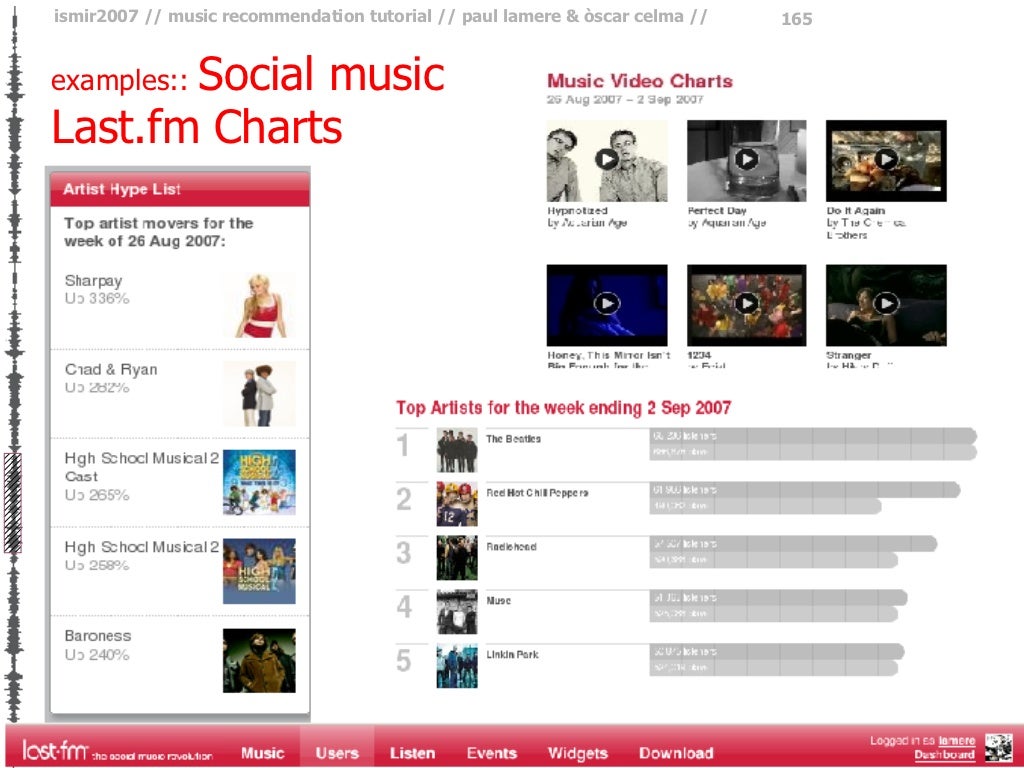Screen dimensions: 1024x768
Task: Click The Beatles artist name
Action: [513, 439]
